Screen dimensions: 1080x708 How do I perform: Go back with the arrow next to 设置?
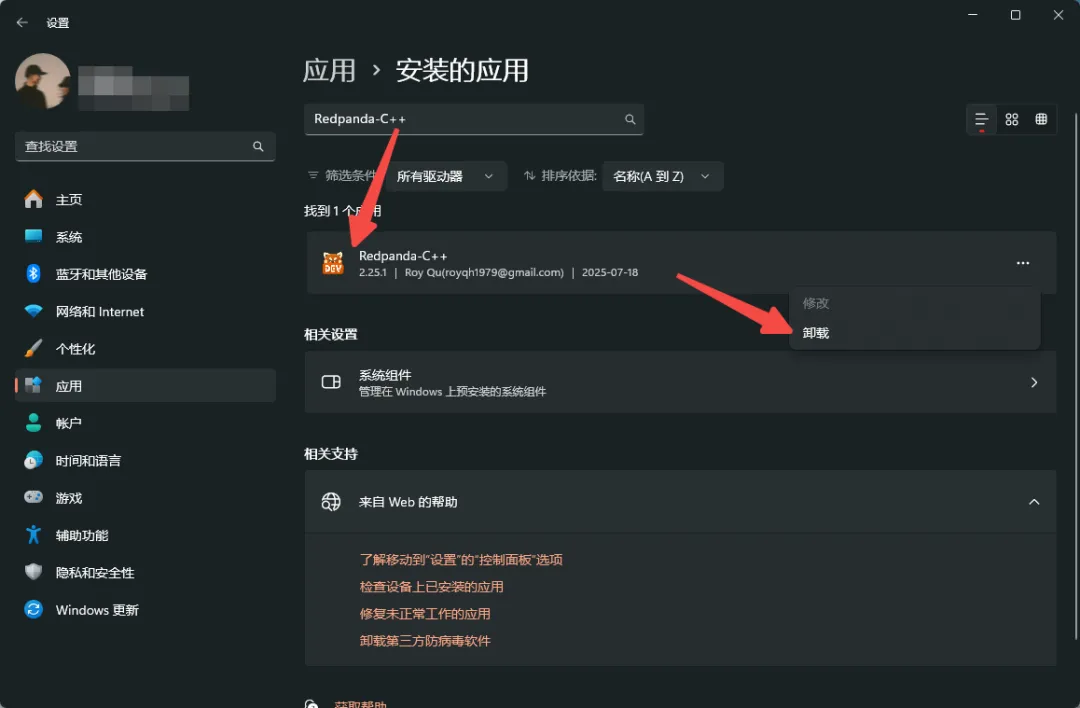22,23
